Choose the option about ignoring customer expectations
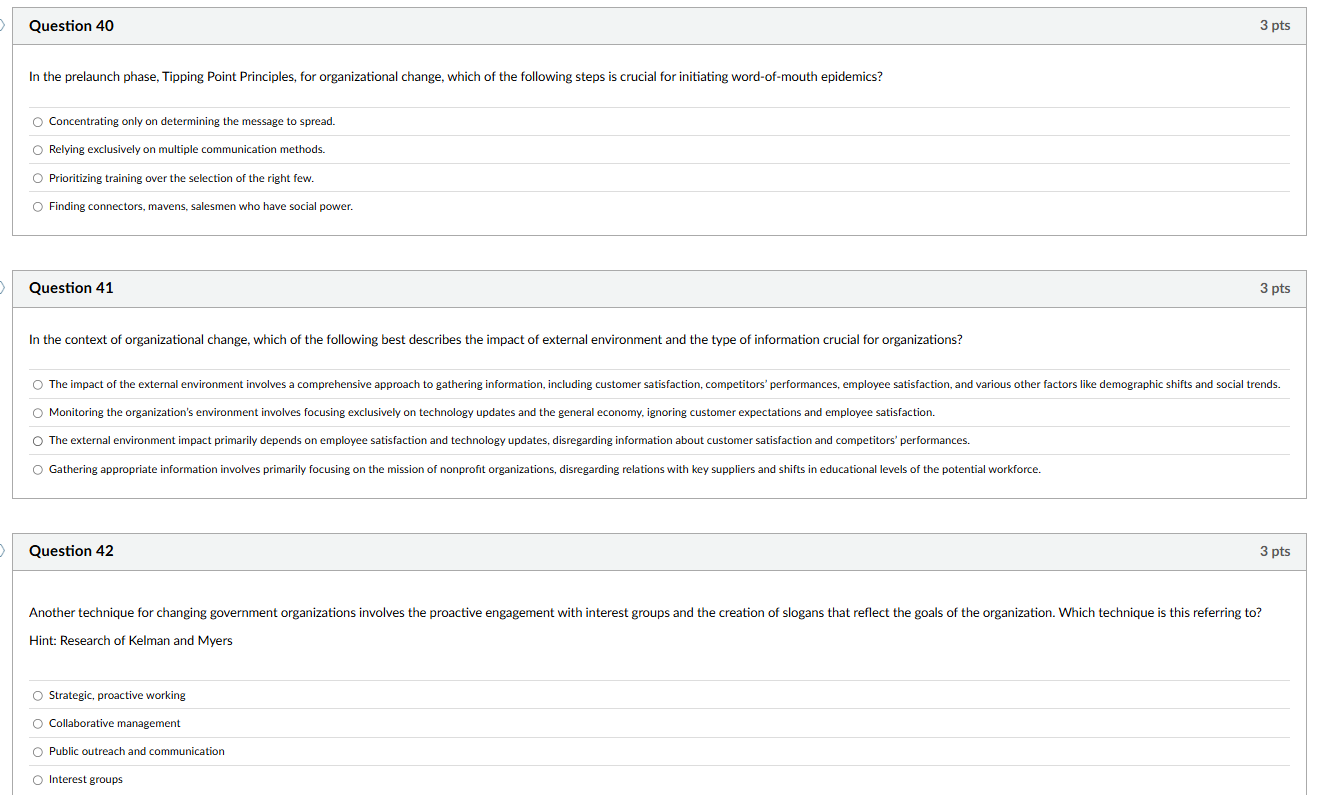This screenshot has width=1321, height=795. pos(37,412)
